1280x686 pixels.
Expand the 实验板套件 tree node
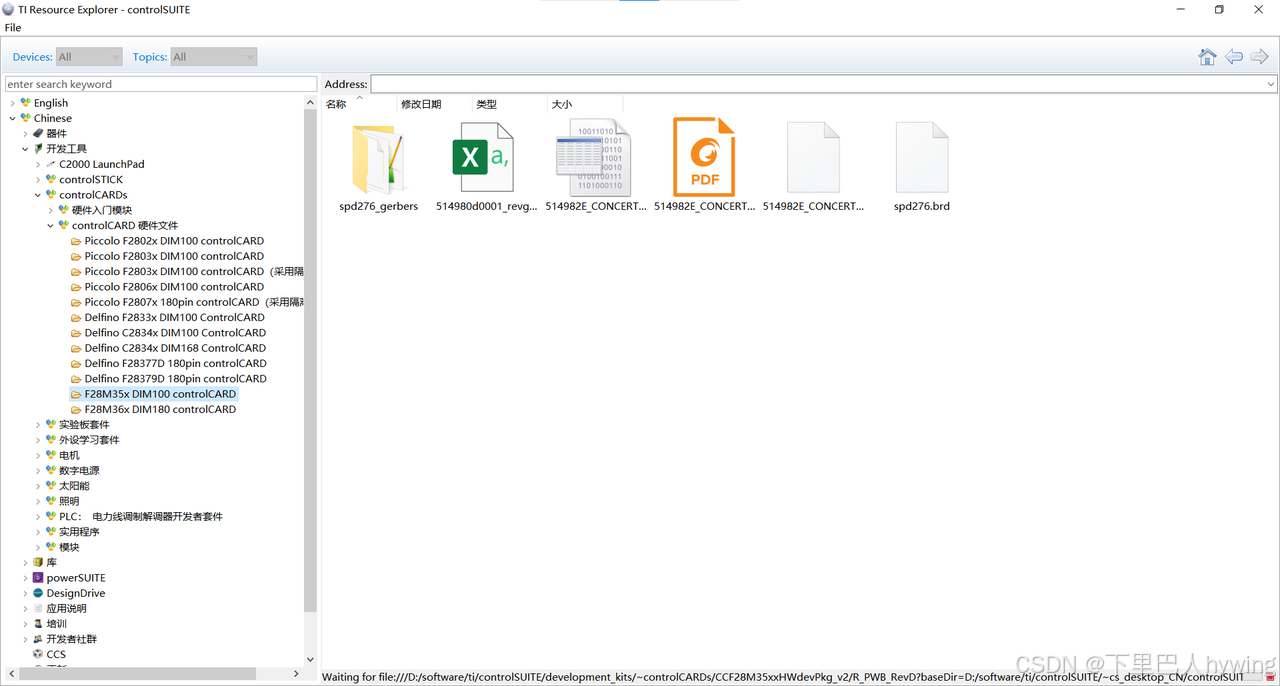coord(38,424)
